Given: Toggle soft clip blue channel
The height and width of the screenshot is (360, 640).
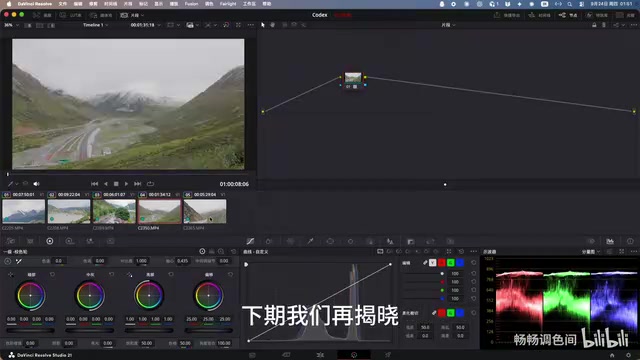Looking at the screenshot, I should pos(460,313).
